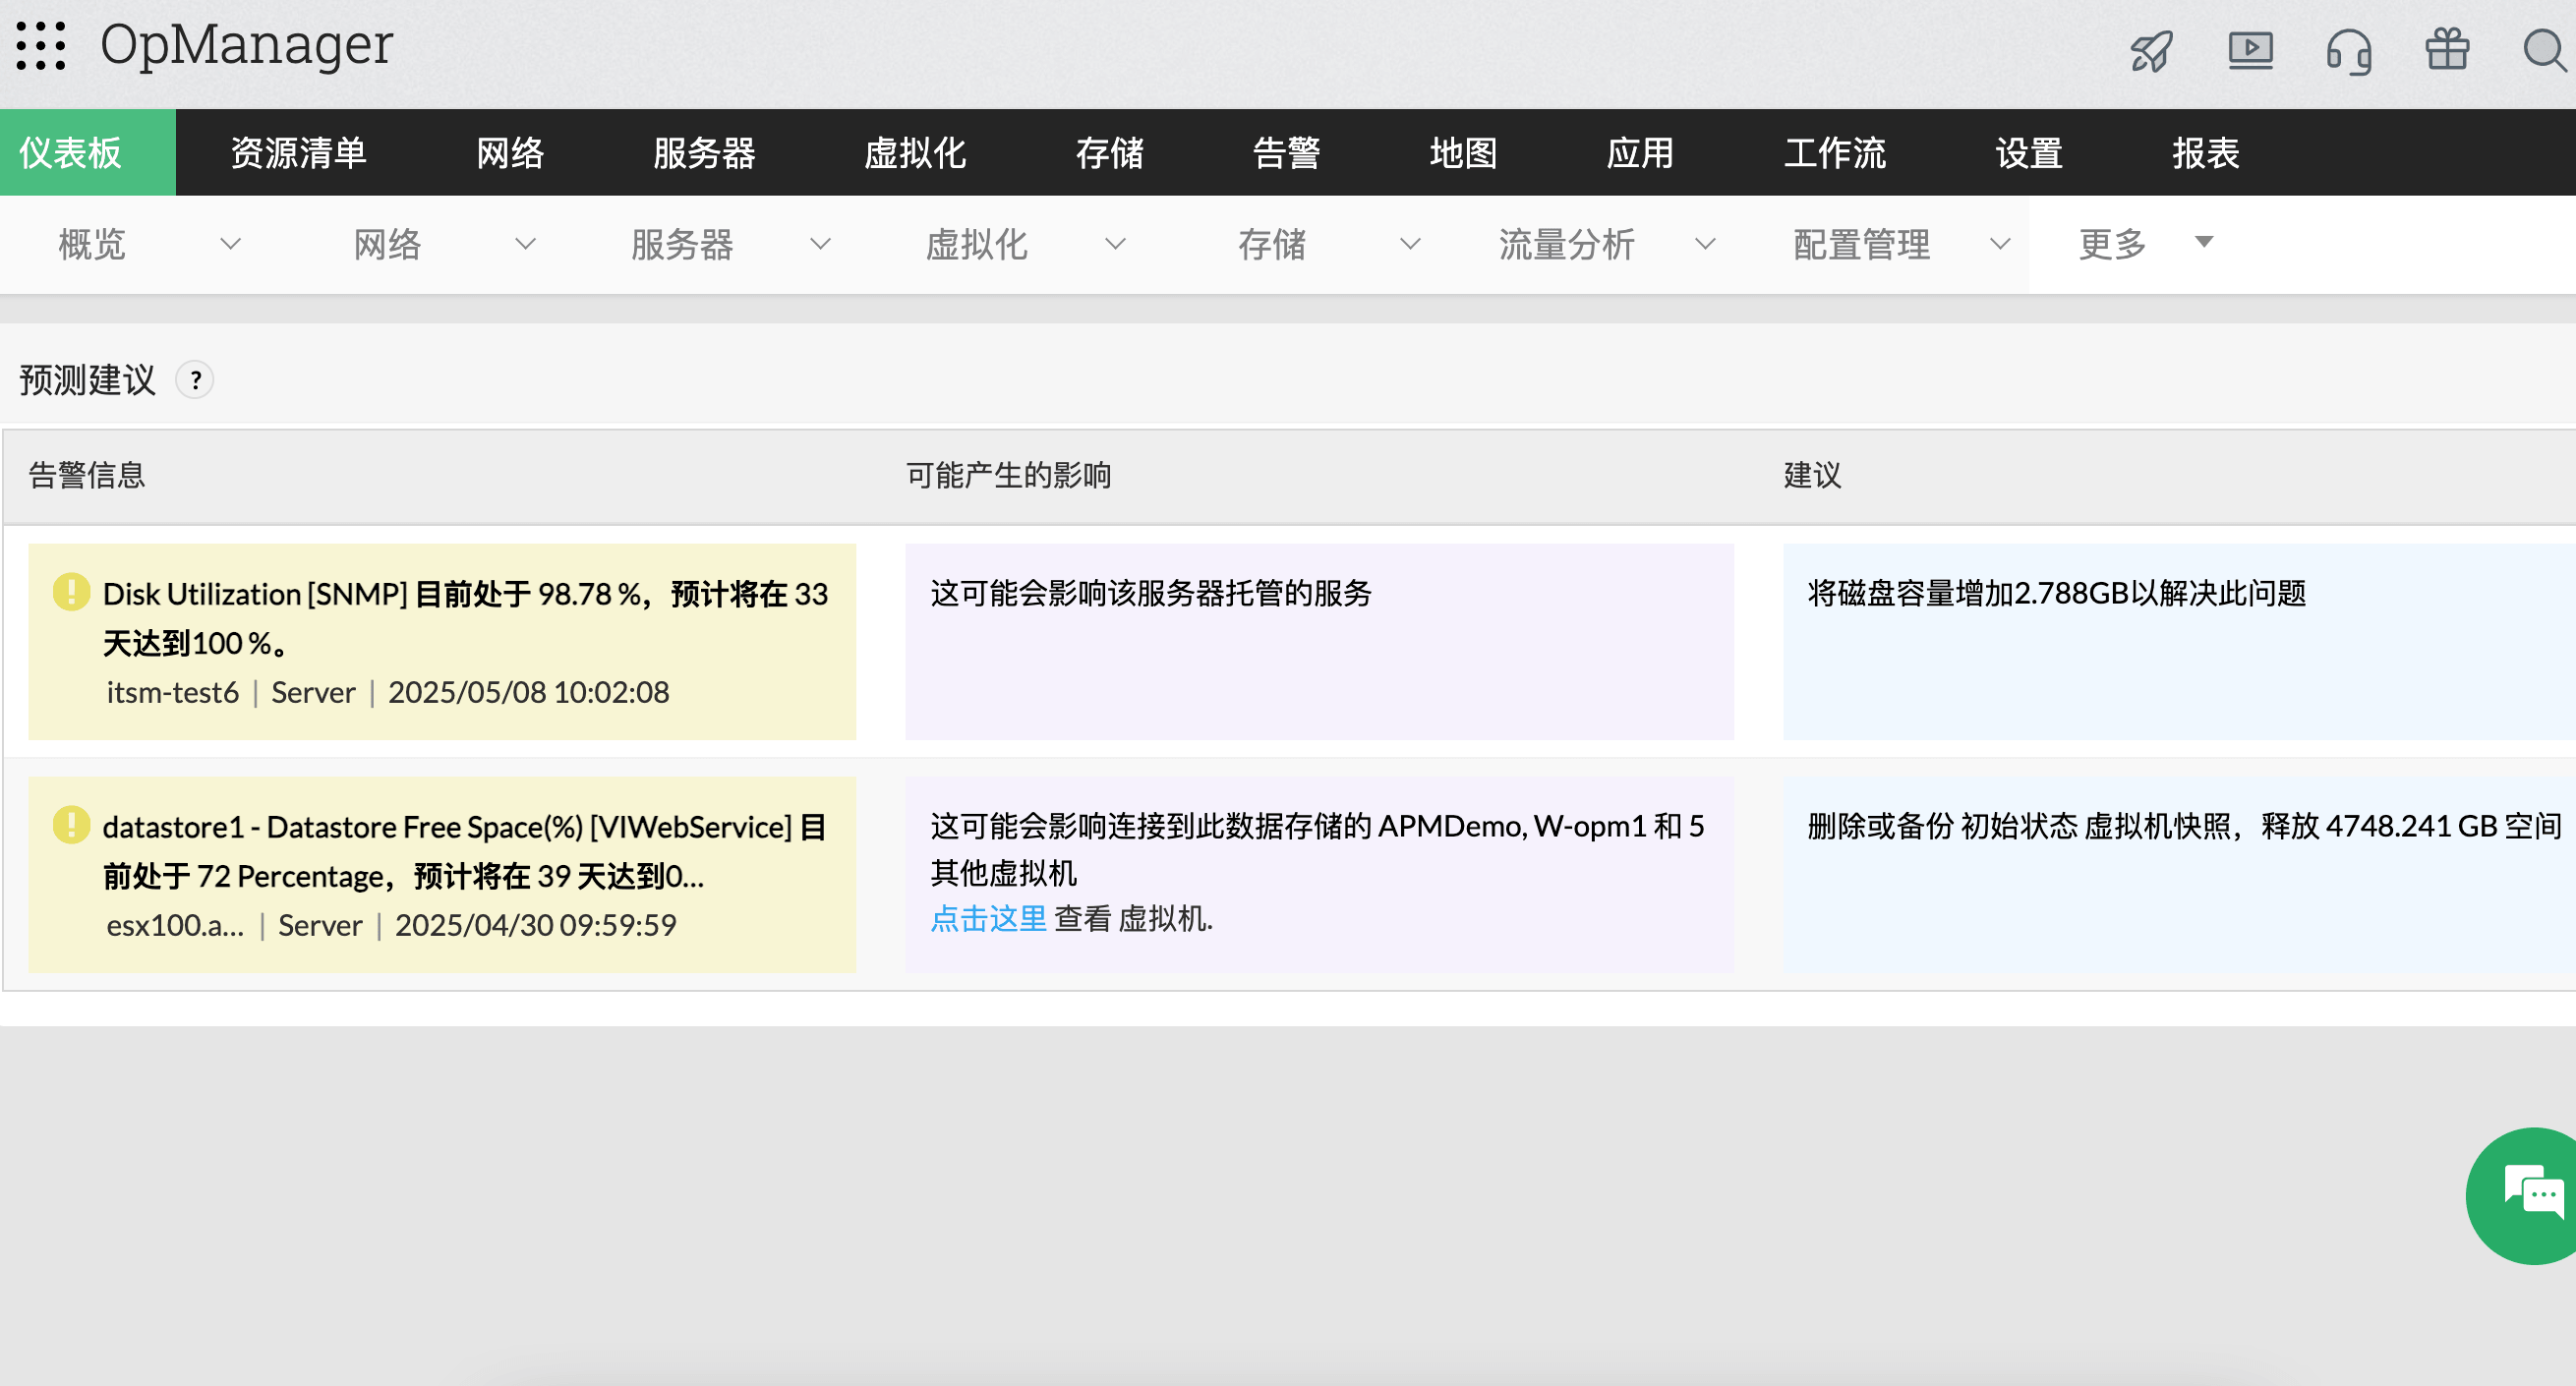Viewport: 2576px width, 1386px height.
Task: Click the rocket quick-start icon
Action: click(2151, 50)
